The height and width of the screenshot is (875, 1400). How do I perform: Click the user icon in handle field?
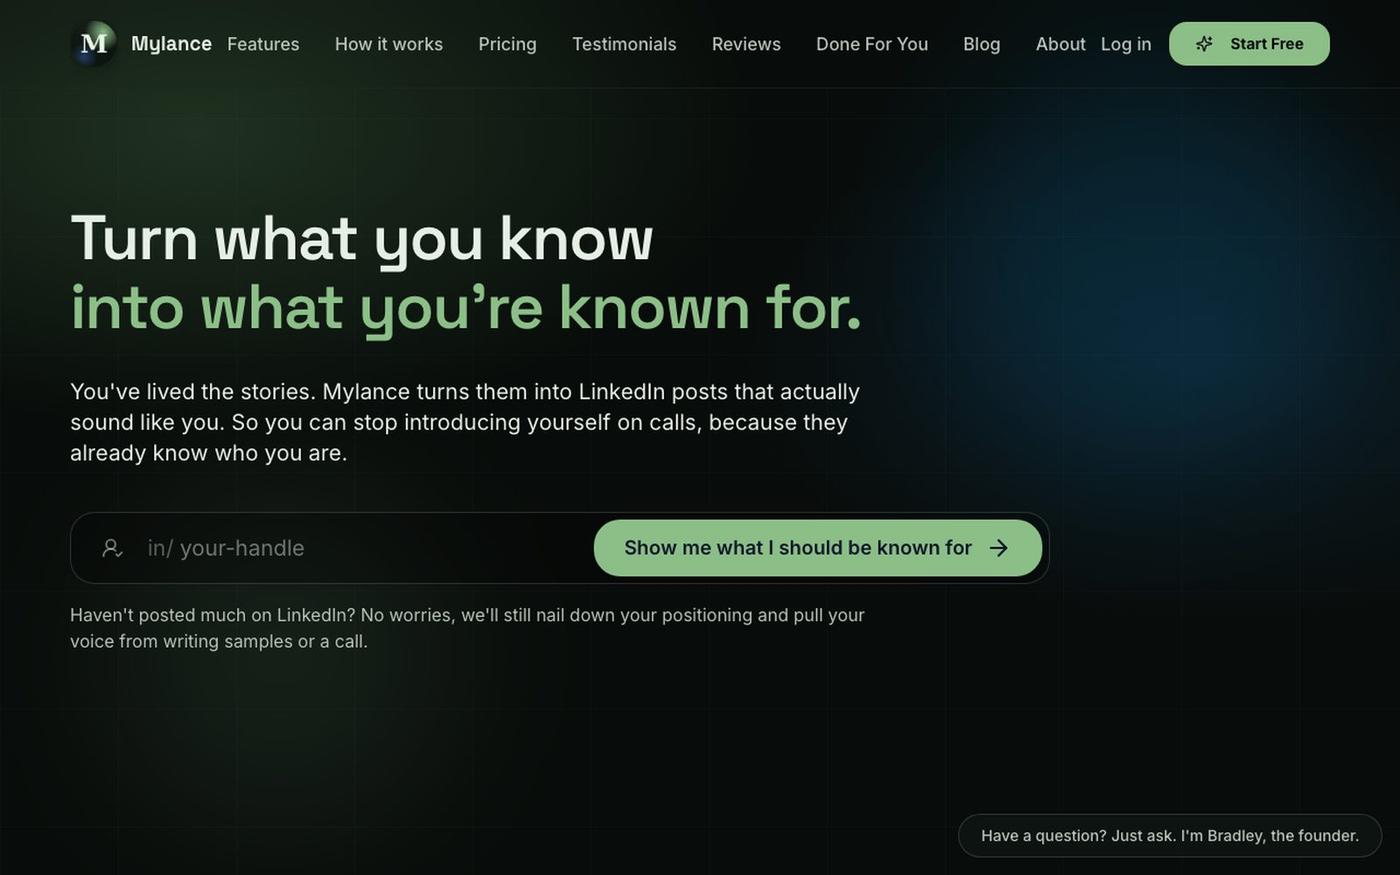click(112, 548)
